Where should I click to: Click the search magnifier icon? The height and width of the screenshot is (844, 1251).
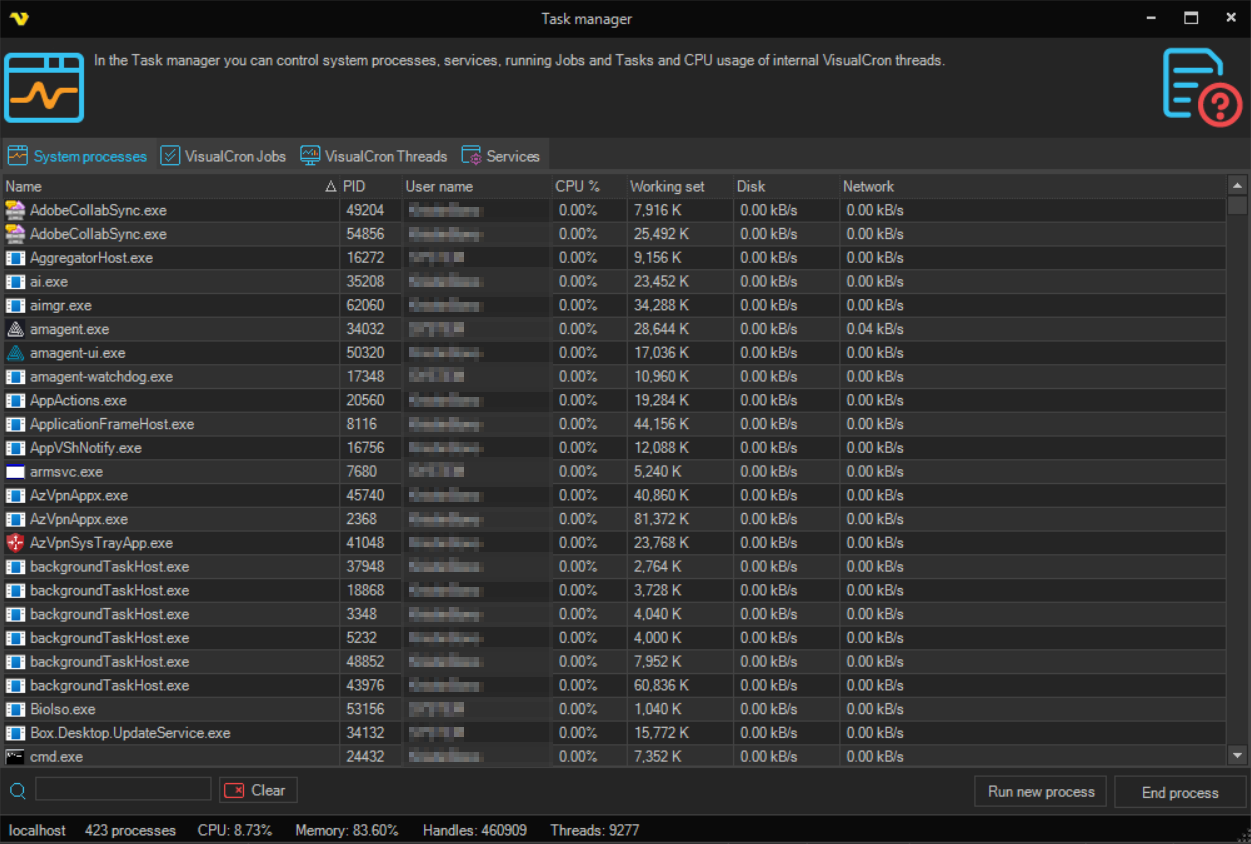point(17,791)
